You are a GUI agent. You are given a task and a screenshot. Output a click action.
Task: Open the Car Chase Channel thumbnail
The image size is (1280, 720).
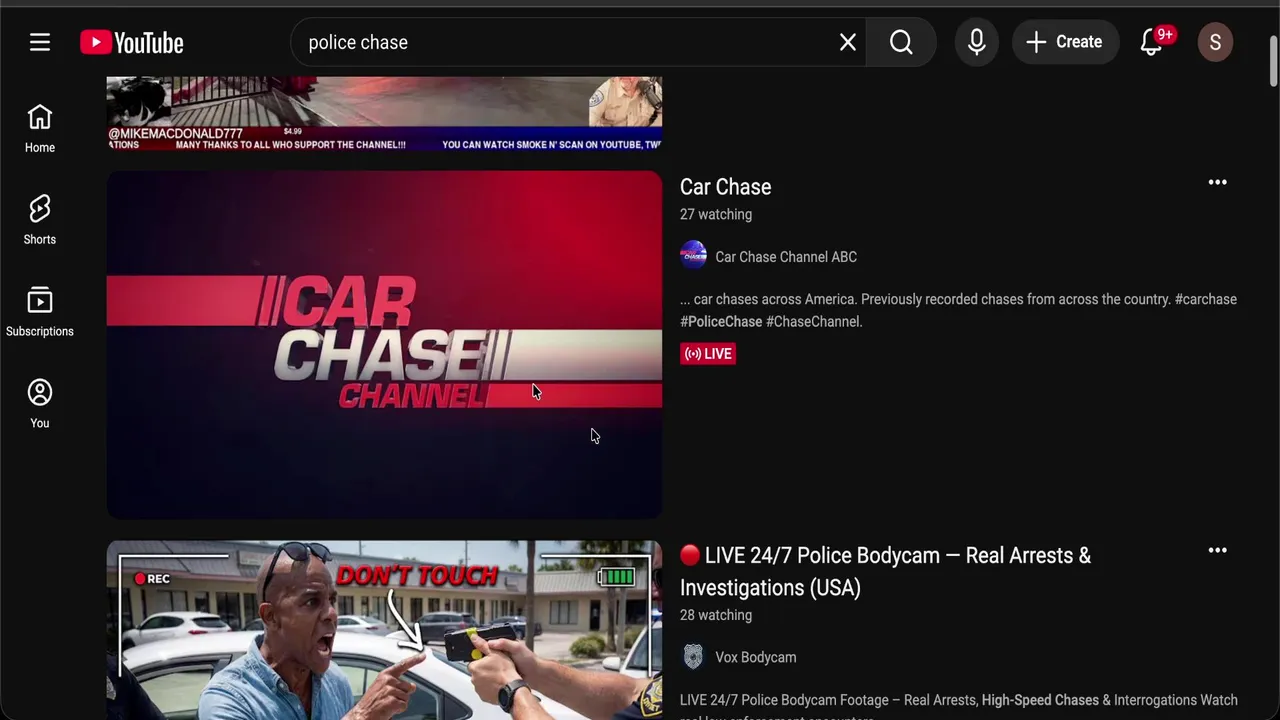(384, 345)
